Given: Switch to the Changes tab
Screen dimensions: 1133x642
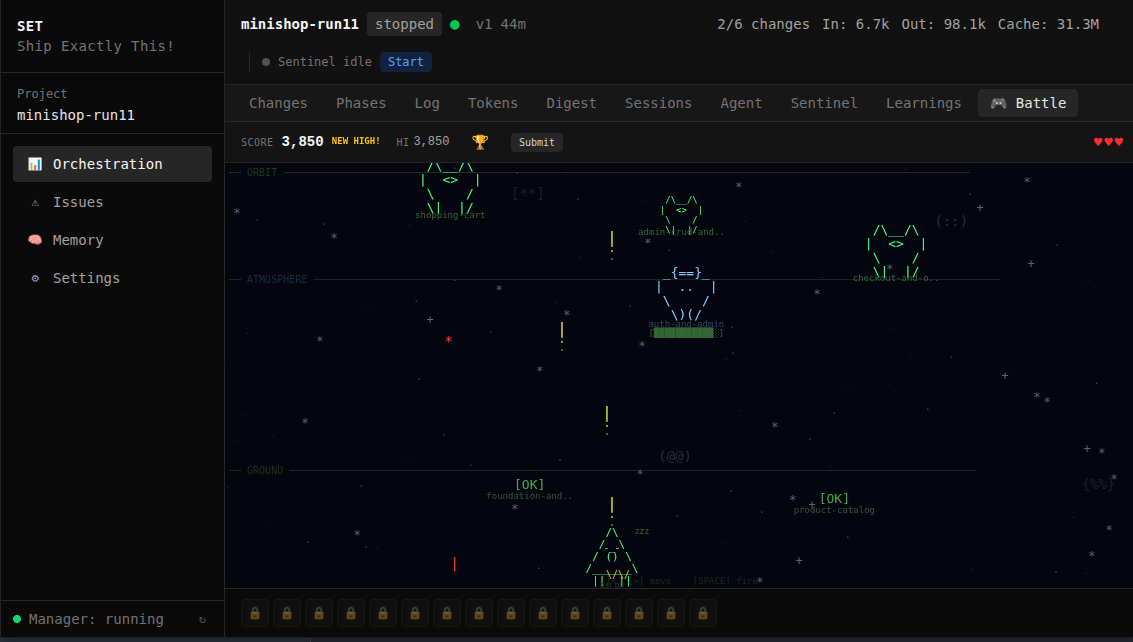Looking at the screenshot, I should 278,103.
